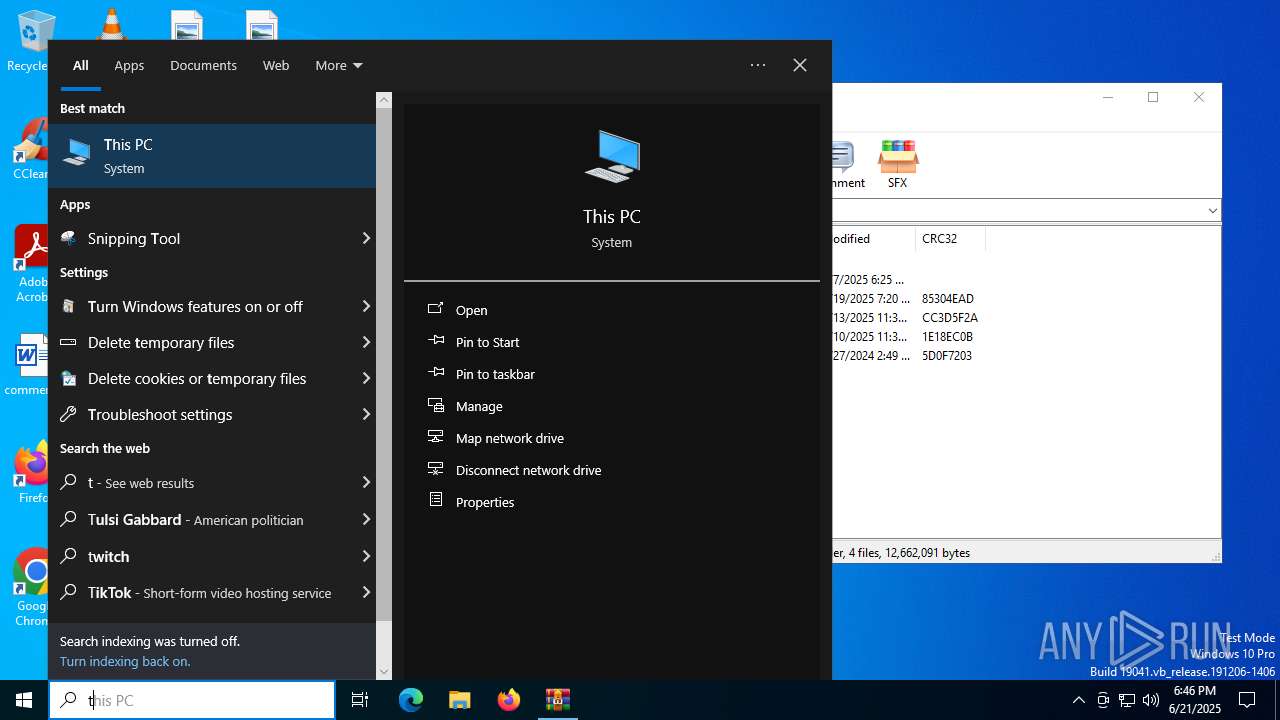Screen dimensions: 1280x720
Task: Click the Turn Windows features icon
Action: point(69,306)
